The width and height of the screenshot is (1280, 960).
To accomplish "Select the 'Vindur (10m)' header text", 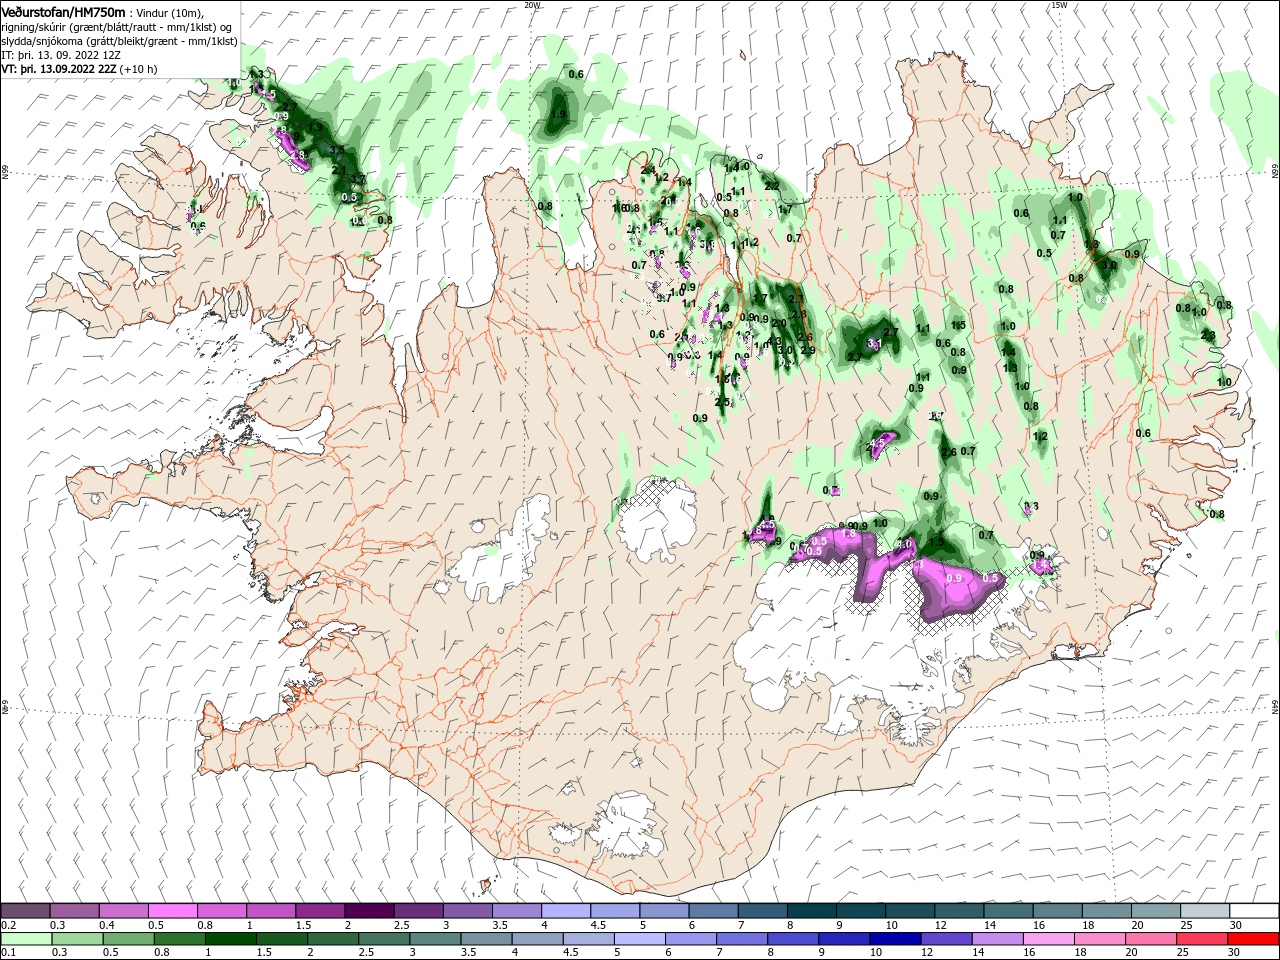I will [169, 12].
